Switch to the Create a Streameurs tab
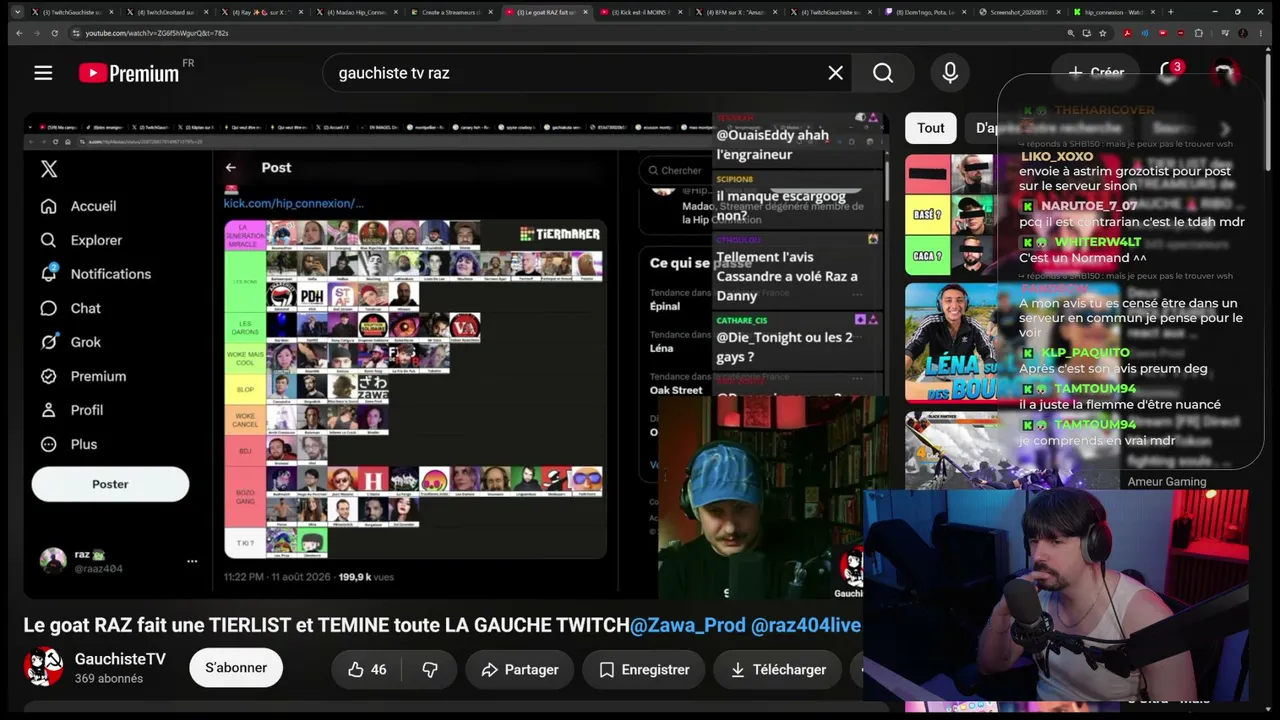The width and height of the screenshot is (1280, 720). click(x=451, y=12)
